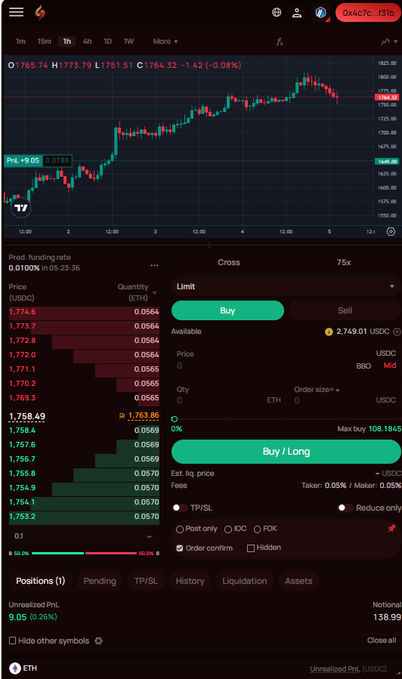Focus the Qty ETH input

229,395
